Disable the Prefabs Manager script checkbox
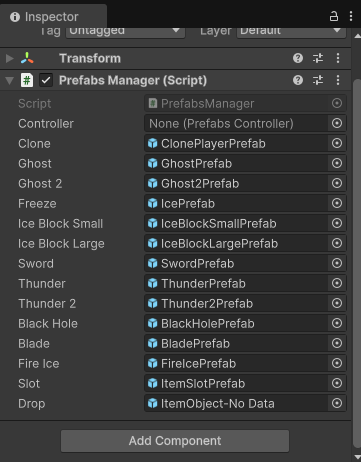361x462 pixels. coord(46,80)
